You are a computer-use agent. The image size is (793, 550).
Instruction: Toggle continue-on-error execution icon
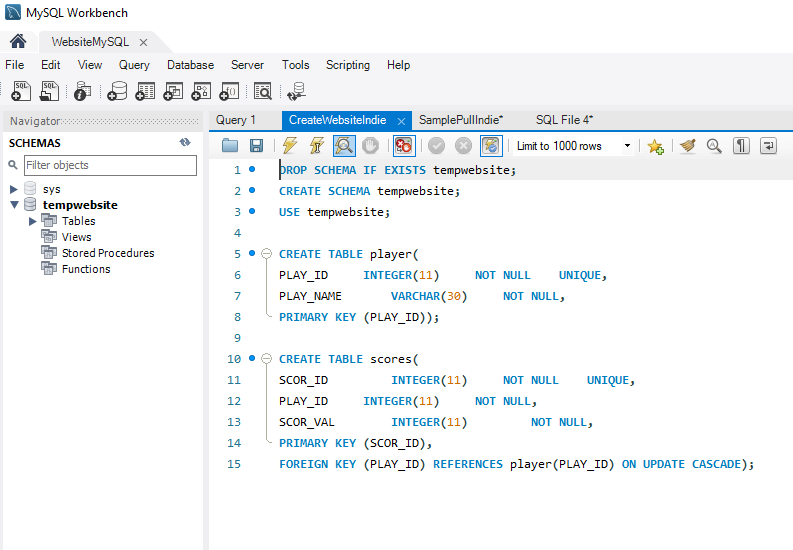coord(404,146)
